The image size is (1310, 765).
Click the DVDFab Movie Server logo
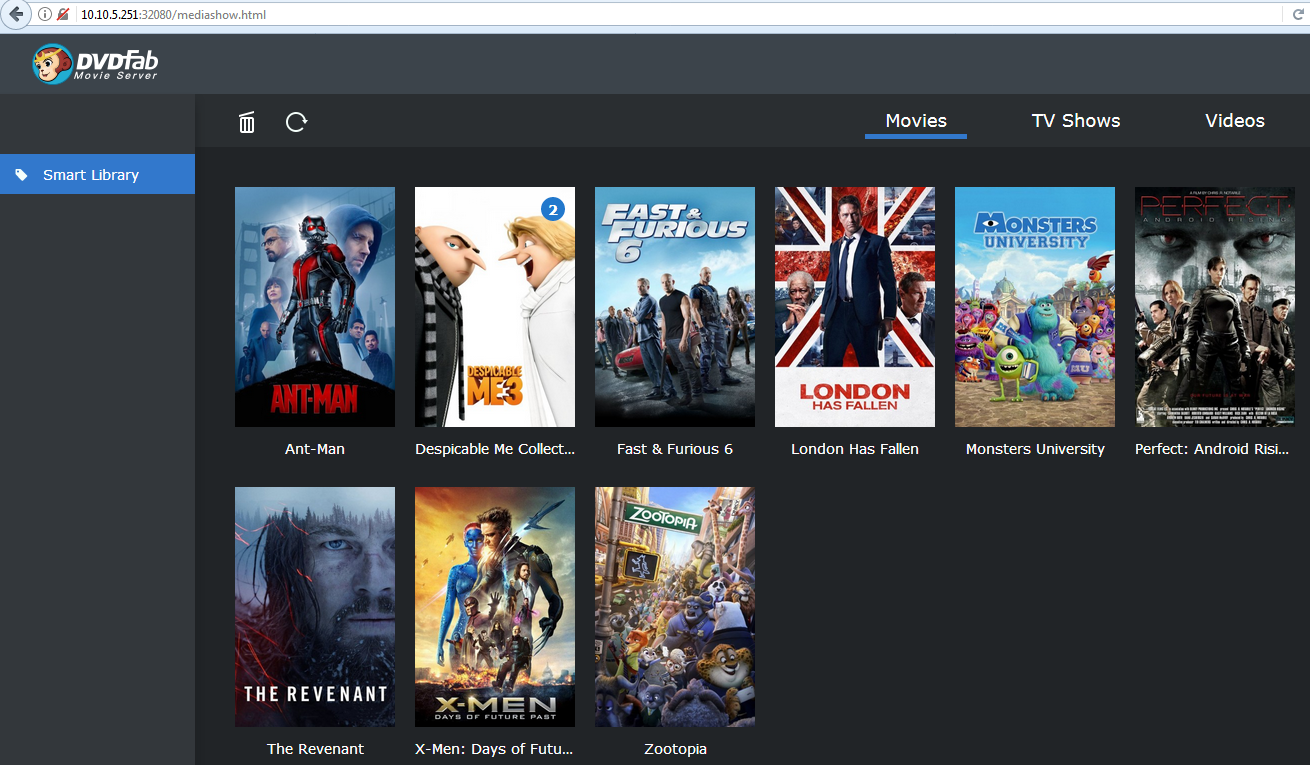[x=95, y=64]
